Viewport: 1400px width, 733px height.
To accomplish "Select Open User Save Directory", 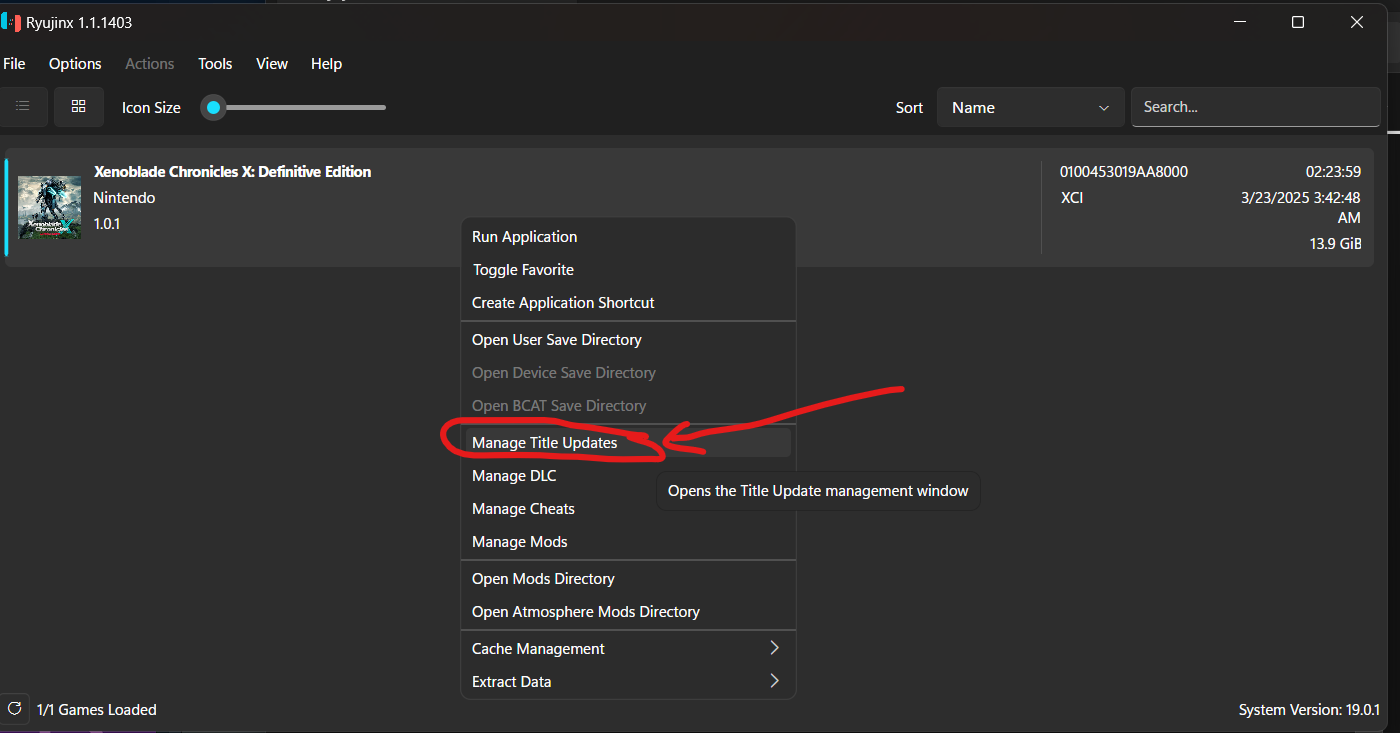I will click(628, 340).
